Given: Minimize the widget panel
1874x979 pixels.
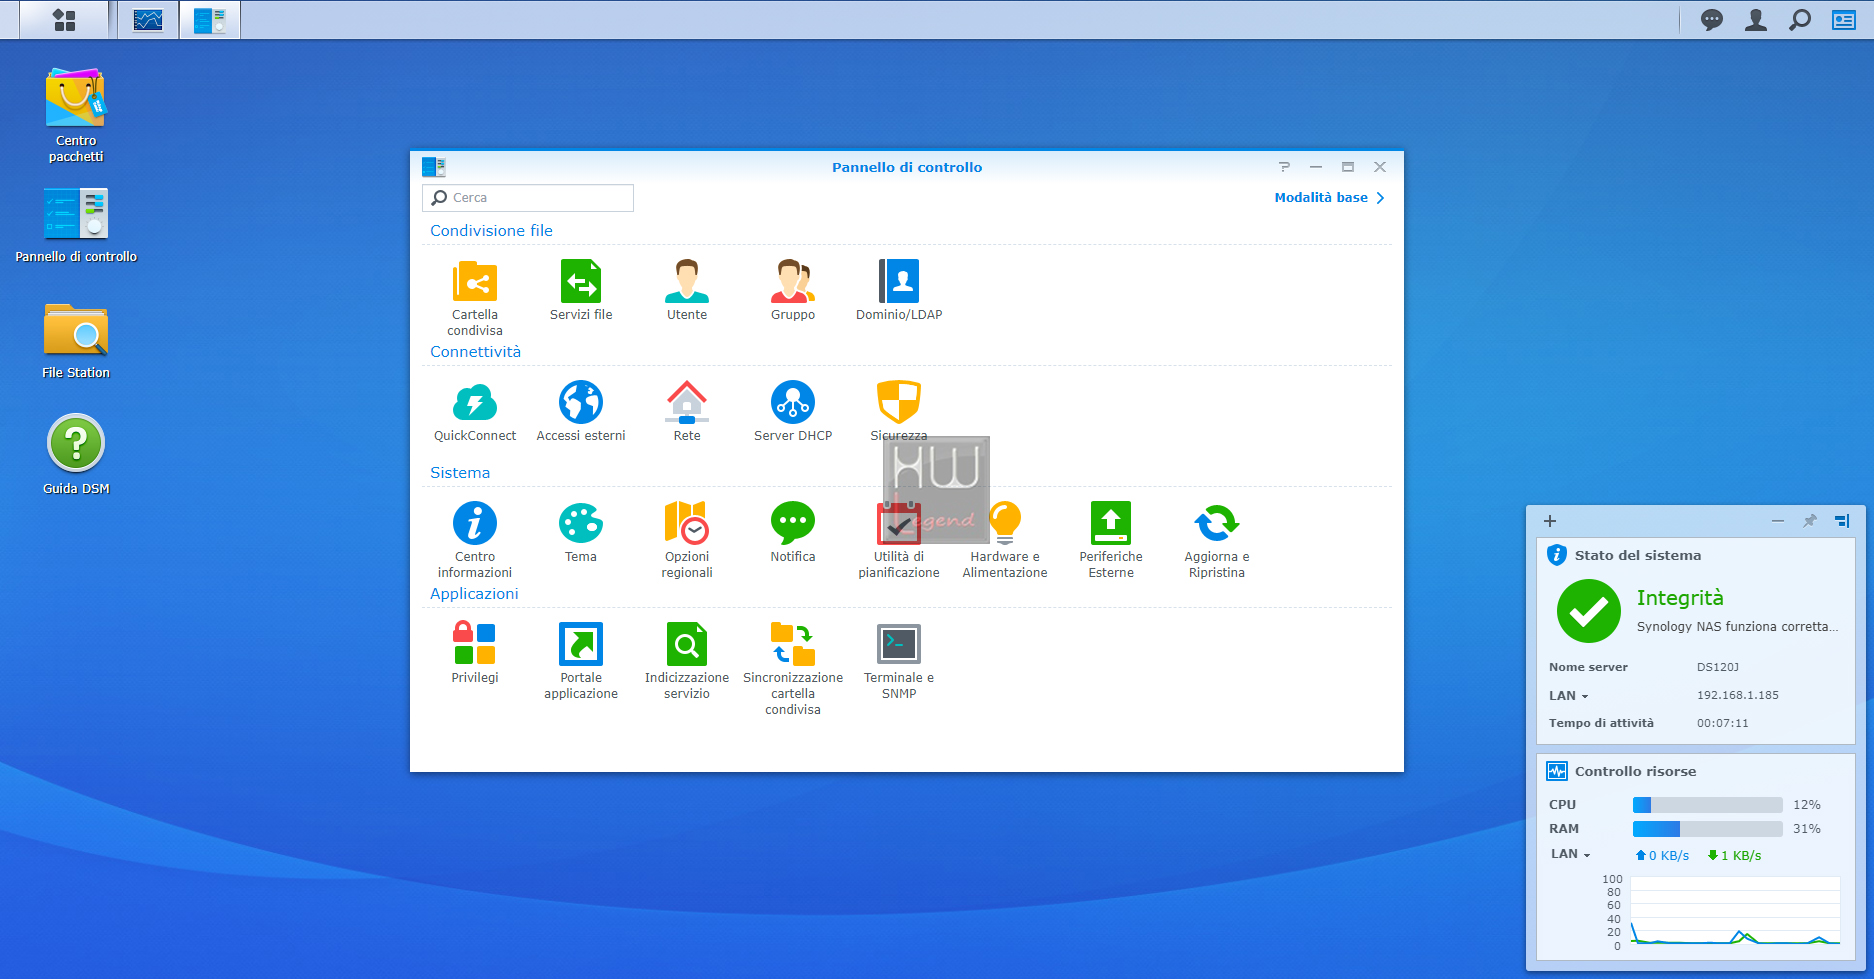Looking at the screenshot, I should tap(1778, 521).
